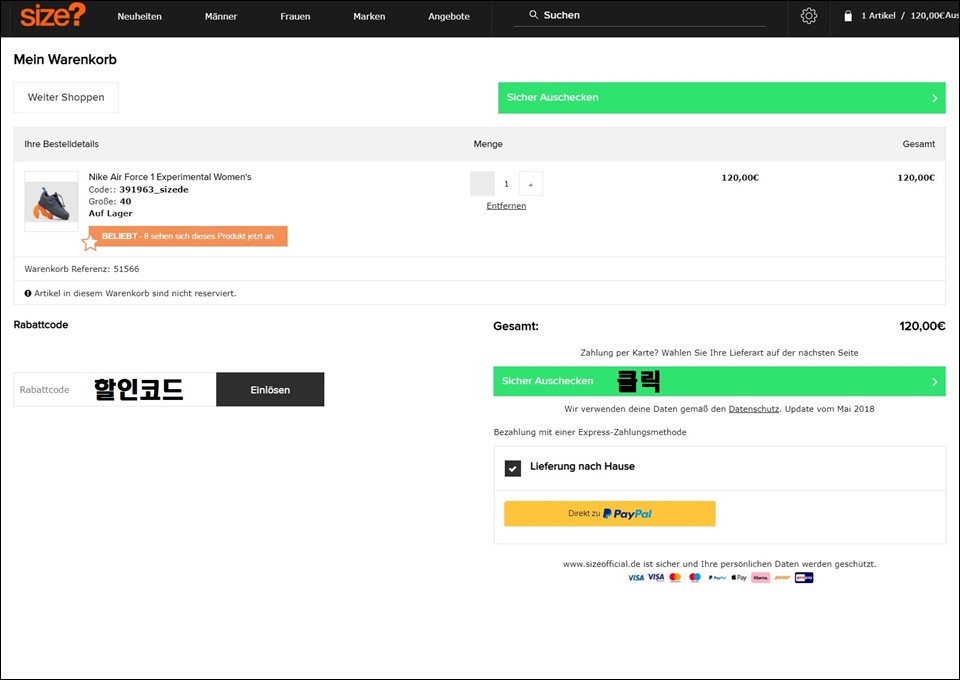
Task: Open the Frauen menu
Action: click(295, 17)
